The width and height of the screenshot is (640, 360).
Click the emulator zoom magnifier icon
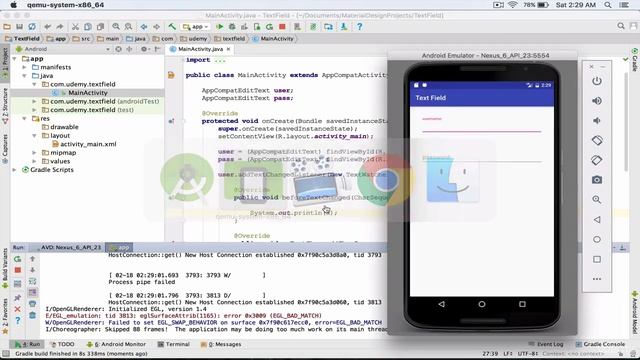pos(597,200)
